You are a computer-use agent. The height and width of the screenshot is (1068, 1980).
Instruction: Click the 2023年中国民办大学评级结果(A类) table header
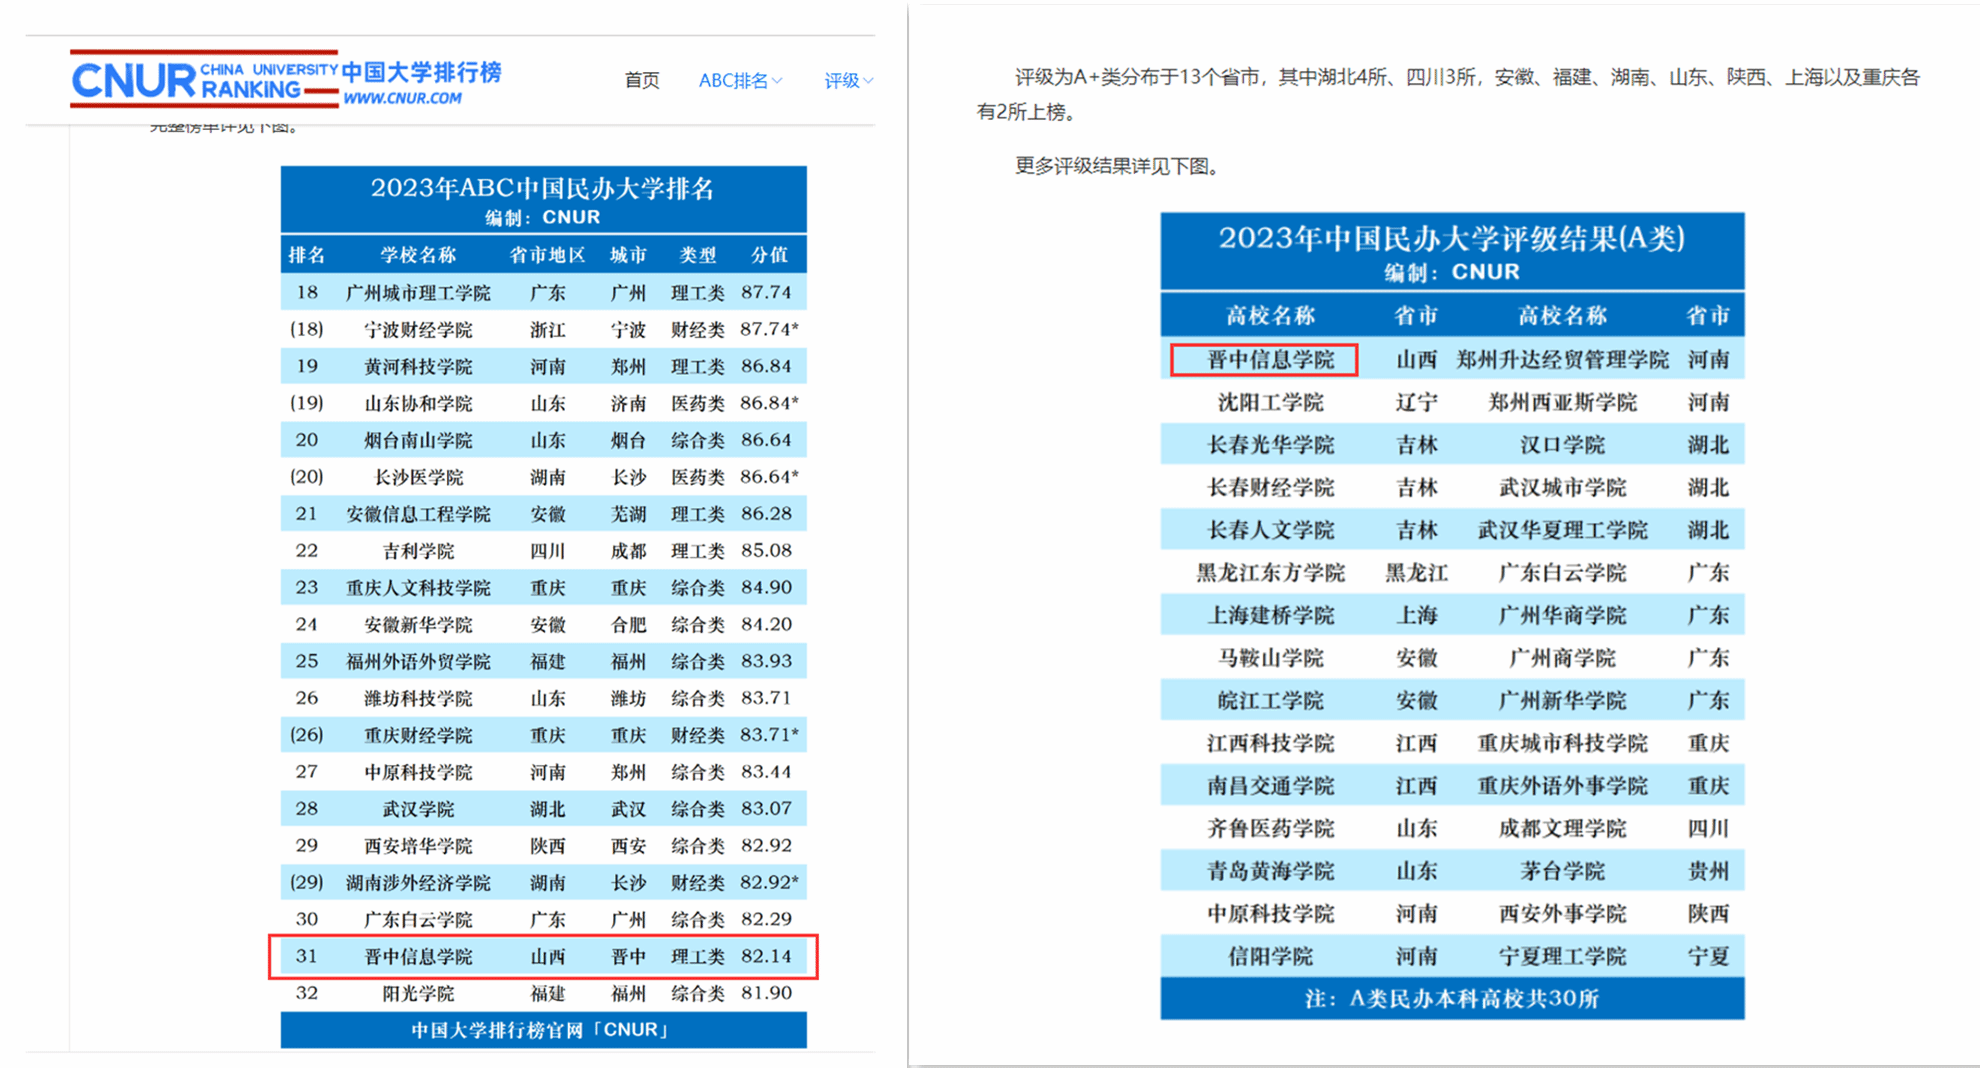1451,239
